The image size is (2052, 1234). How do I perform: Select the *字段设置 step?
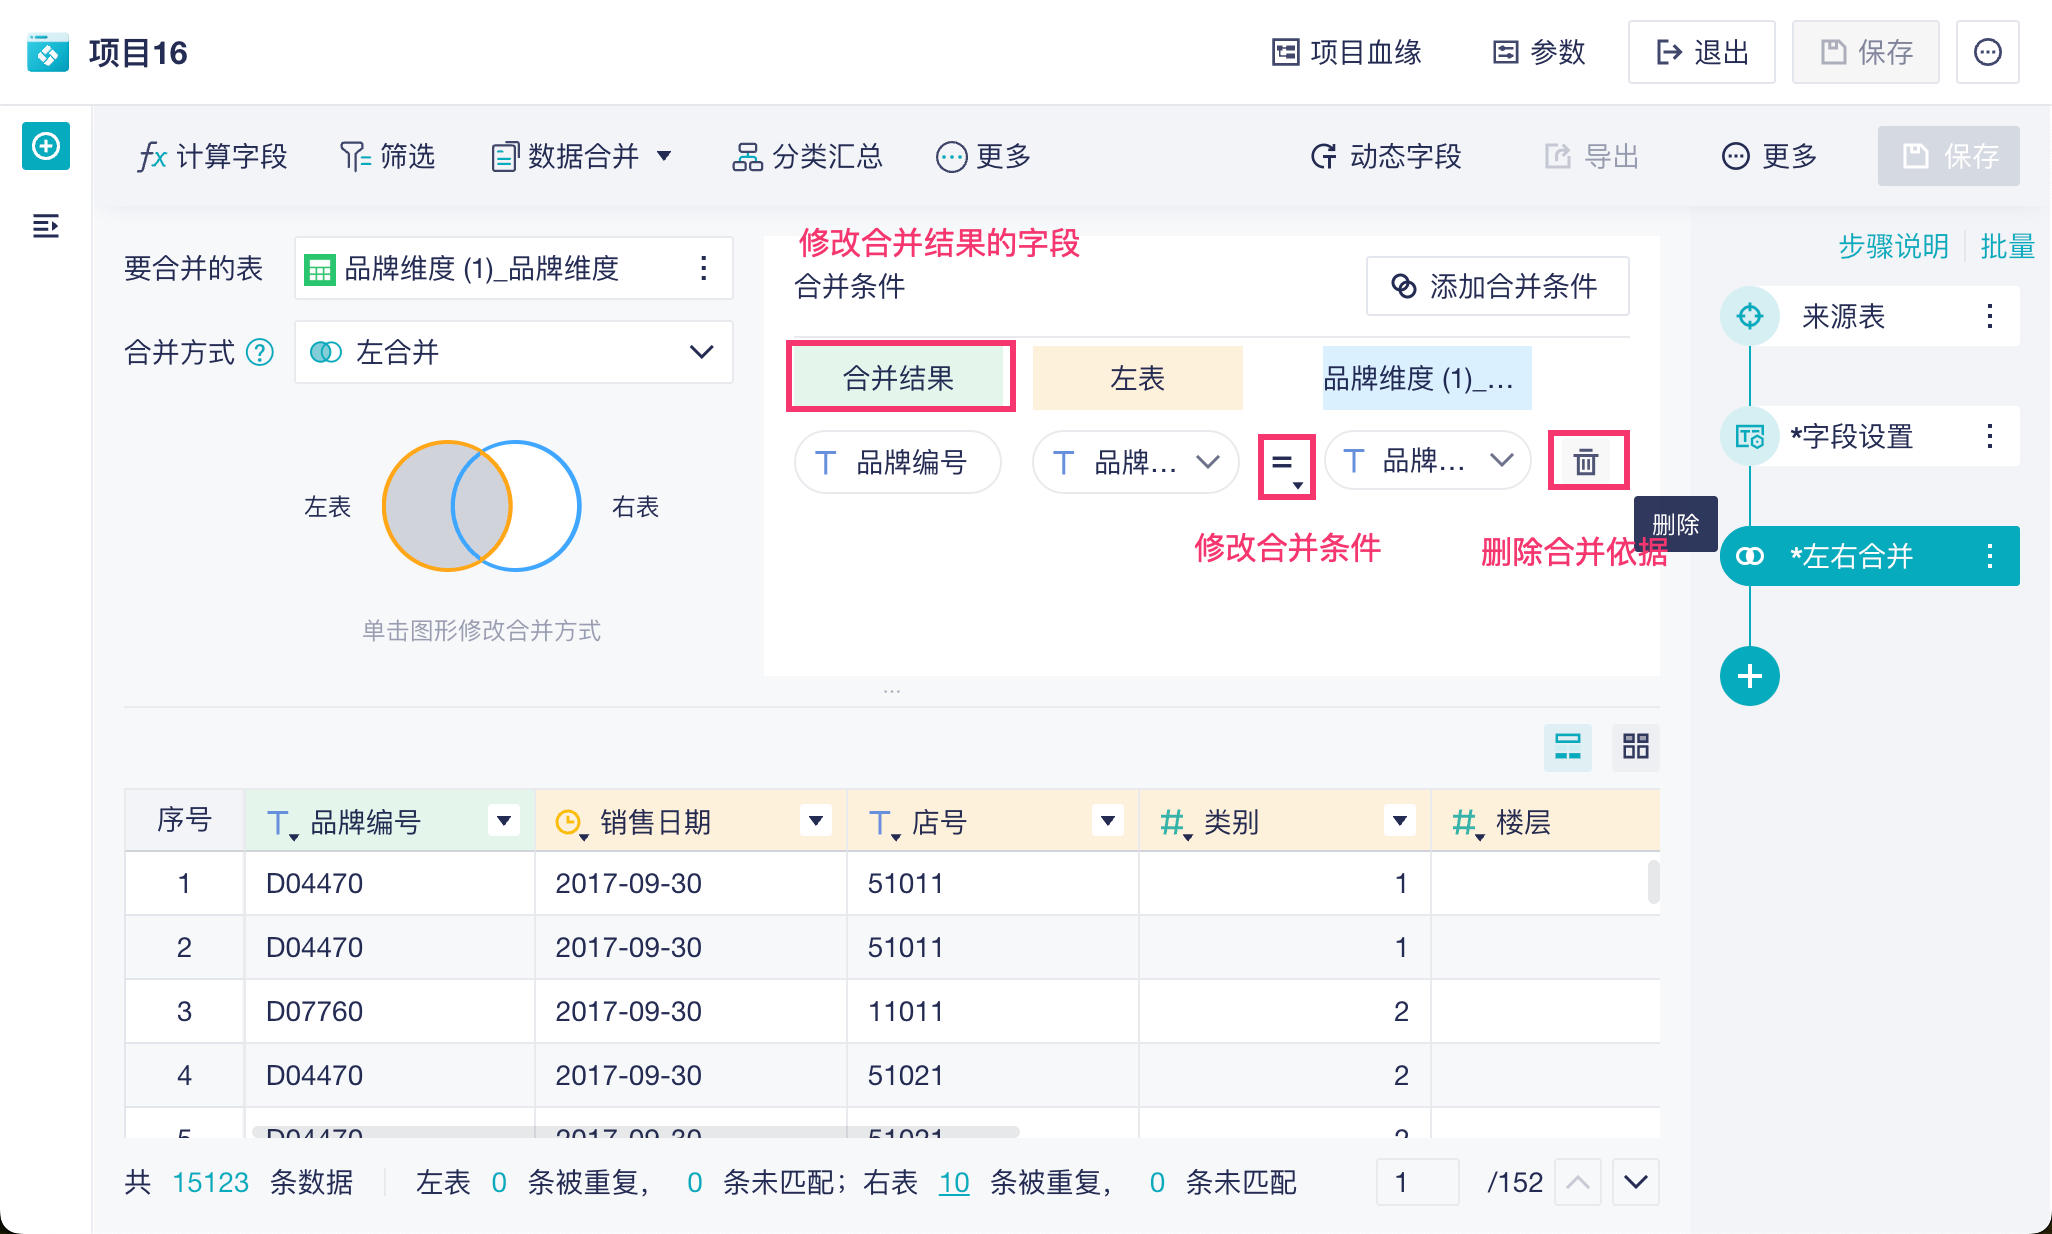click(1852, 437)
